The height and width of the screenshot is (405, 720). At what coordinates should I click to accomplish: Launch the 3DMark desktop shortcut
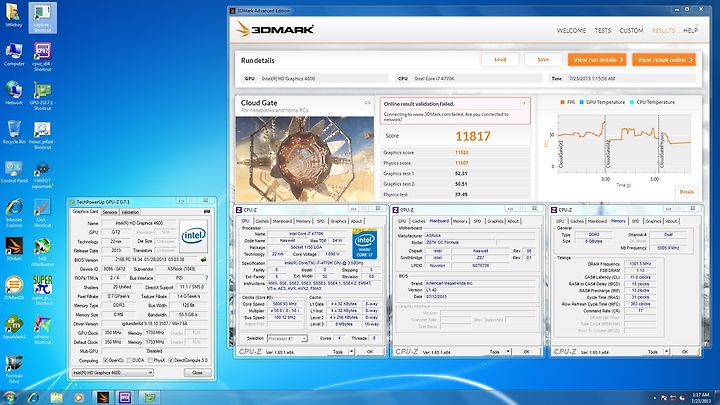14,249
